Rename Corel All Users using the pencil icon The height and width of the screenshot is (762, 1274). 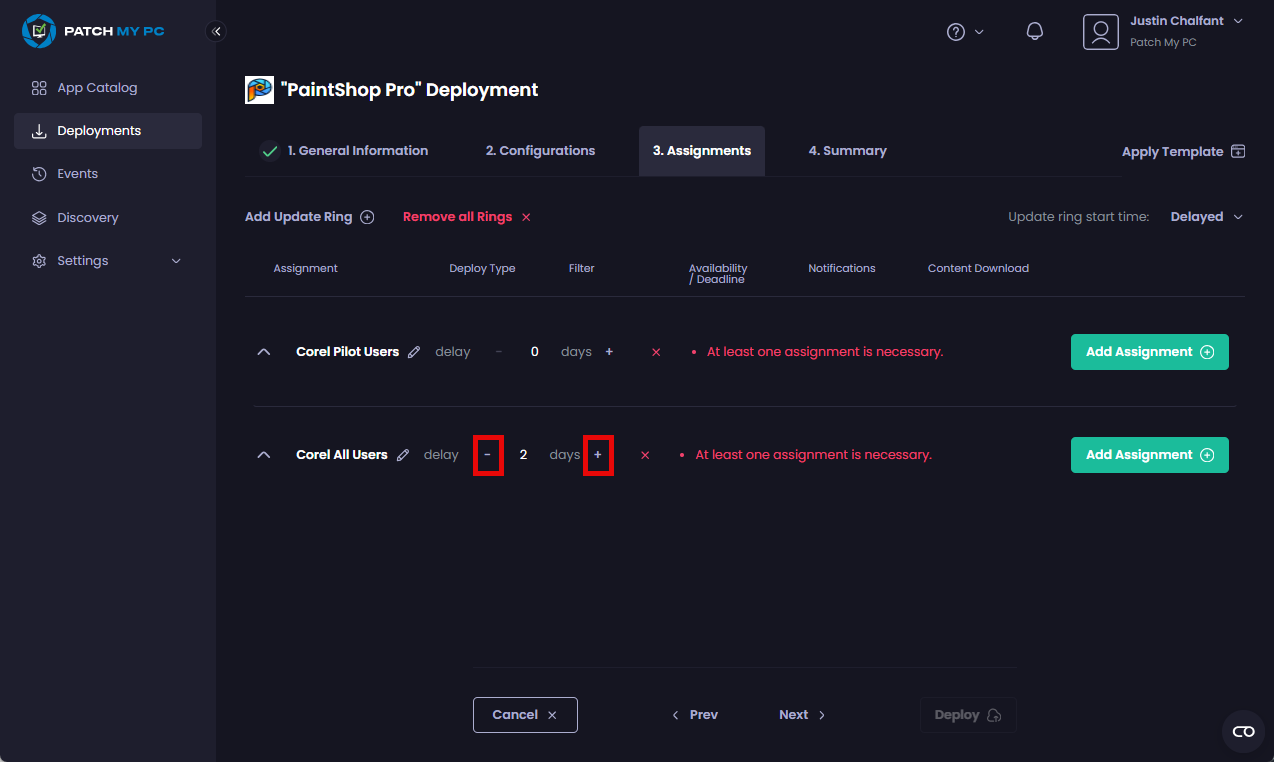tap(402, 454)
